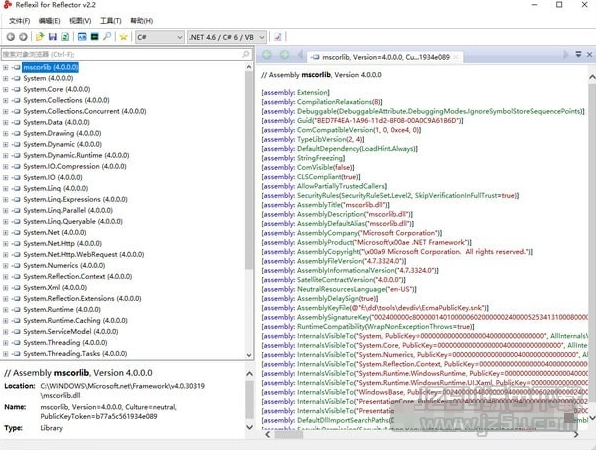Expand the System.ServiceModel node
The height and width of the screenshot is (450, 596).
pos(5,332)
